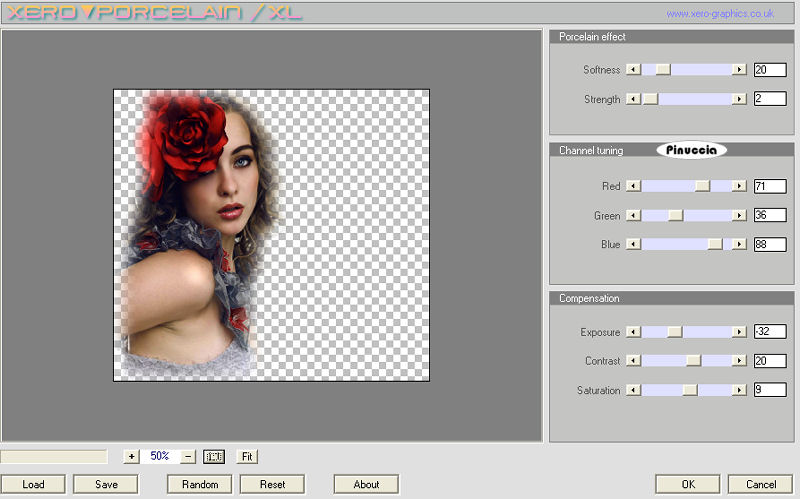The image size is (800, 499).
Task: Zoom in with the plus button
Action: 132,456
